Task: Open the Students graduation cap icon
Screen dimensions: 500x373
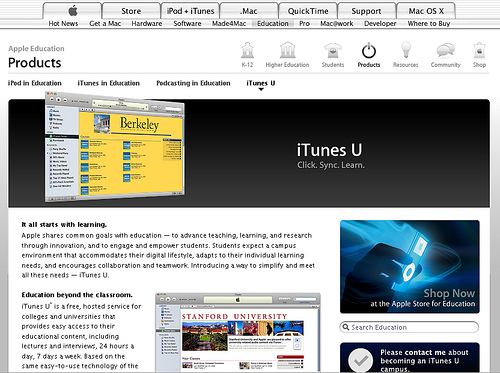Action: [333, 51]
